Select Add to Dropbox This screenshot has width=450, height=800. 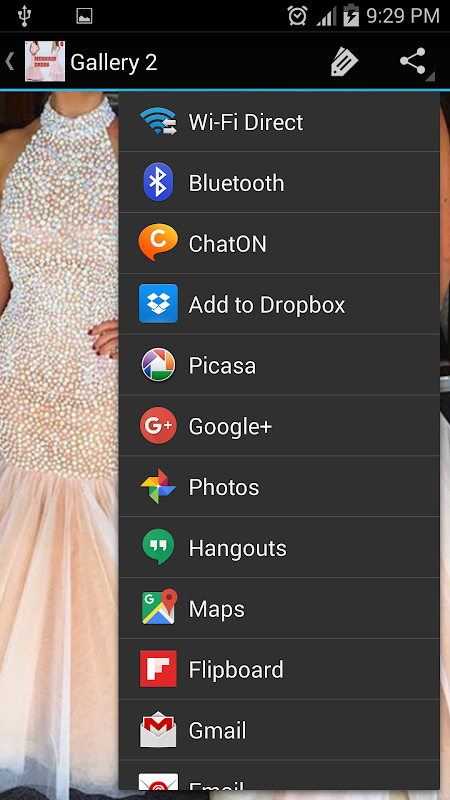(x=279, y=304)
